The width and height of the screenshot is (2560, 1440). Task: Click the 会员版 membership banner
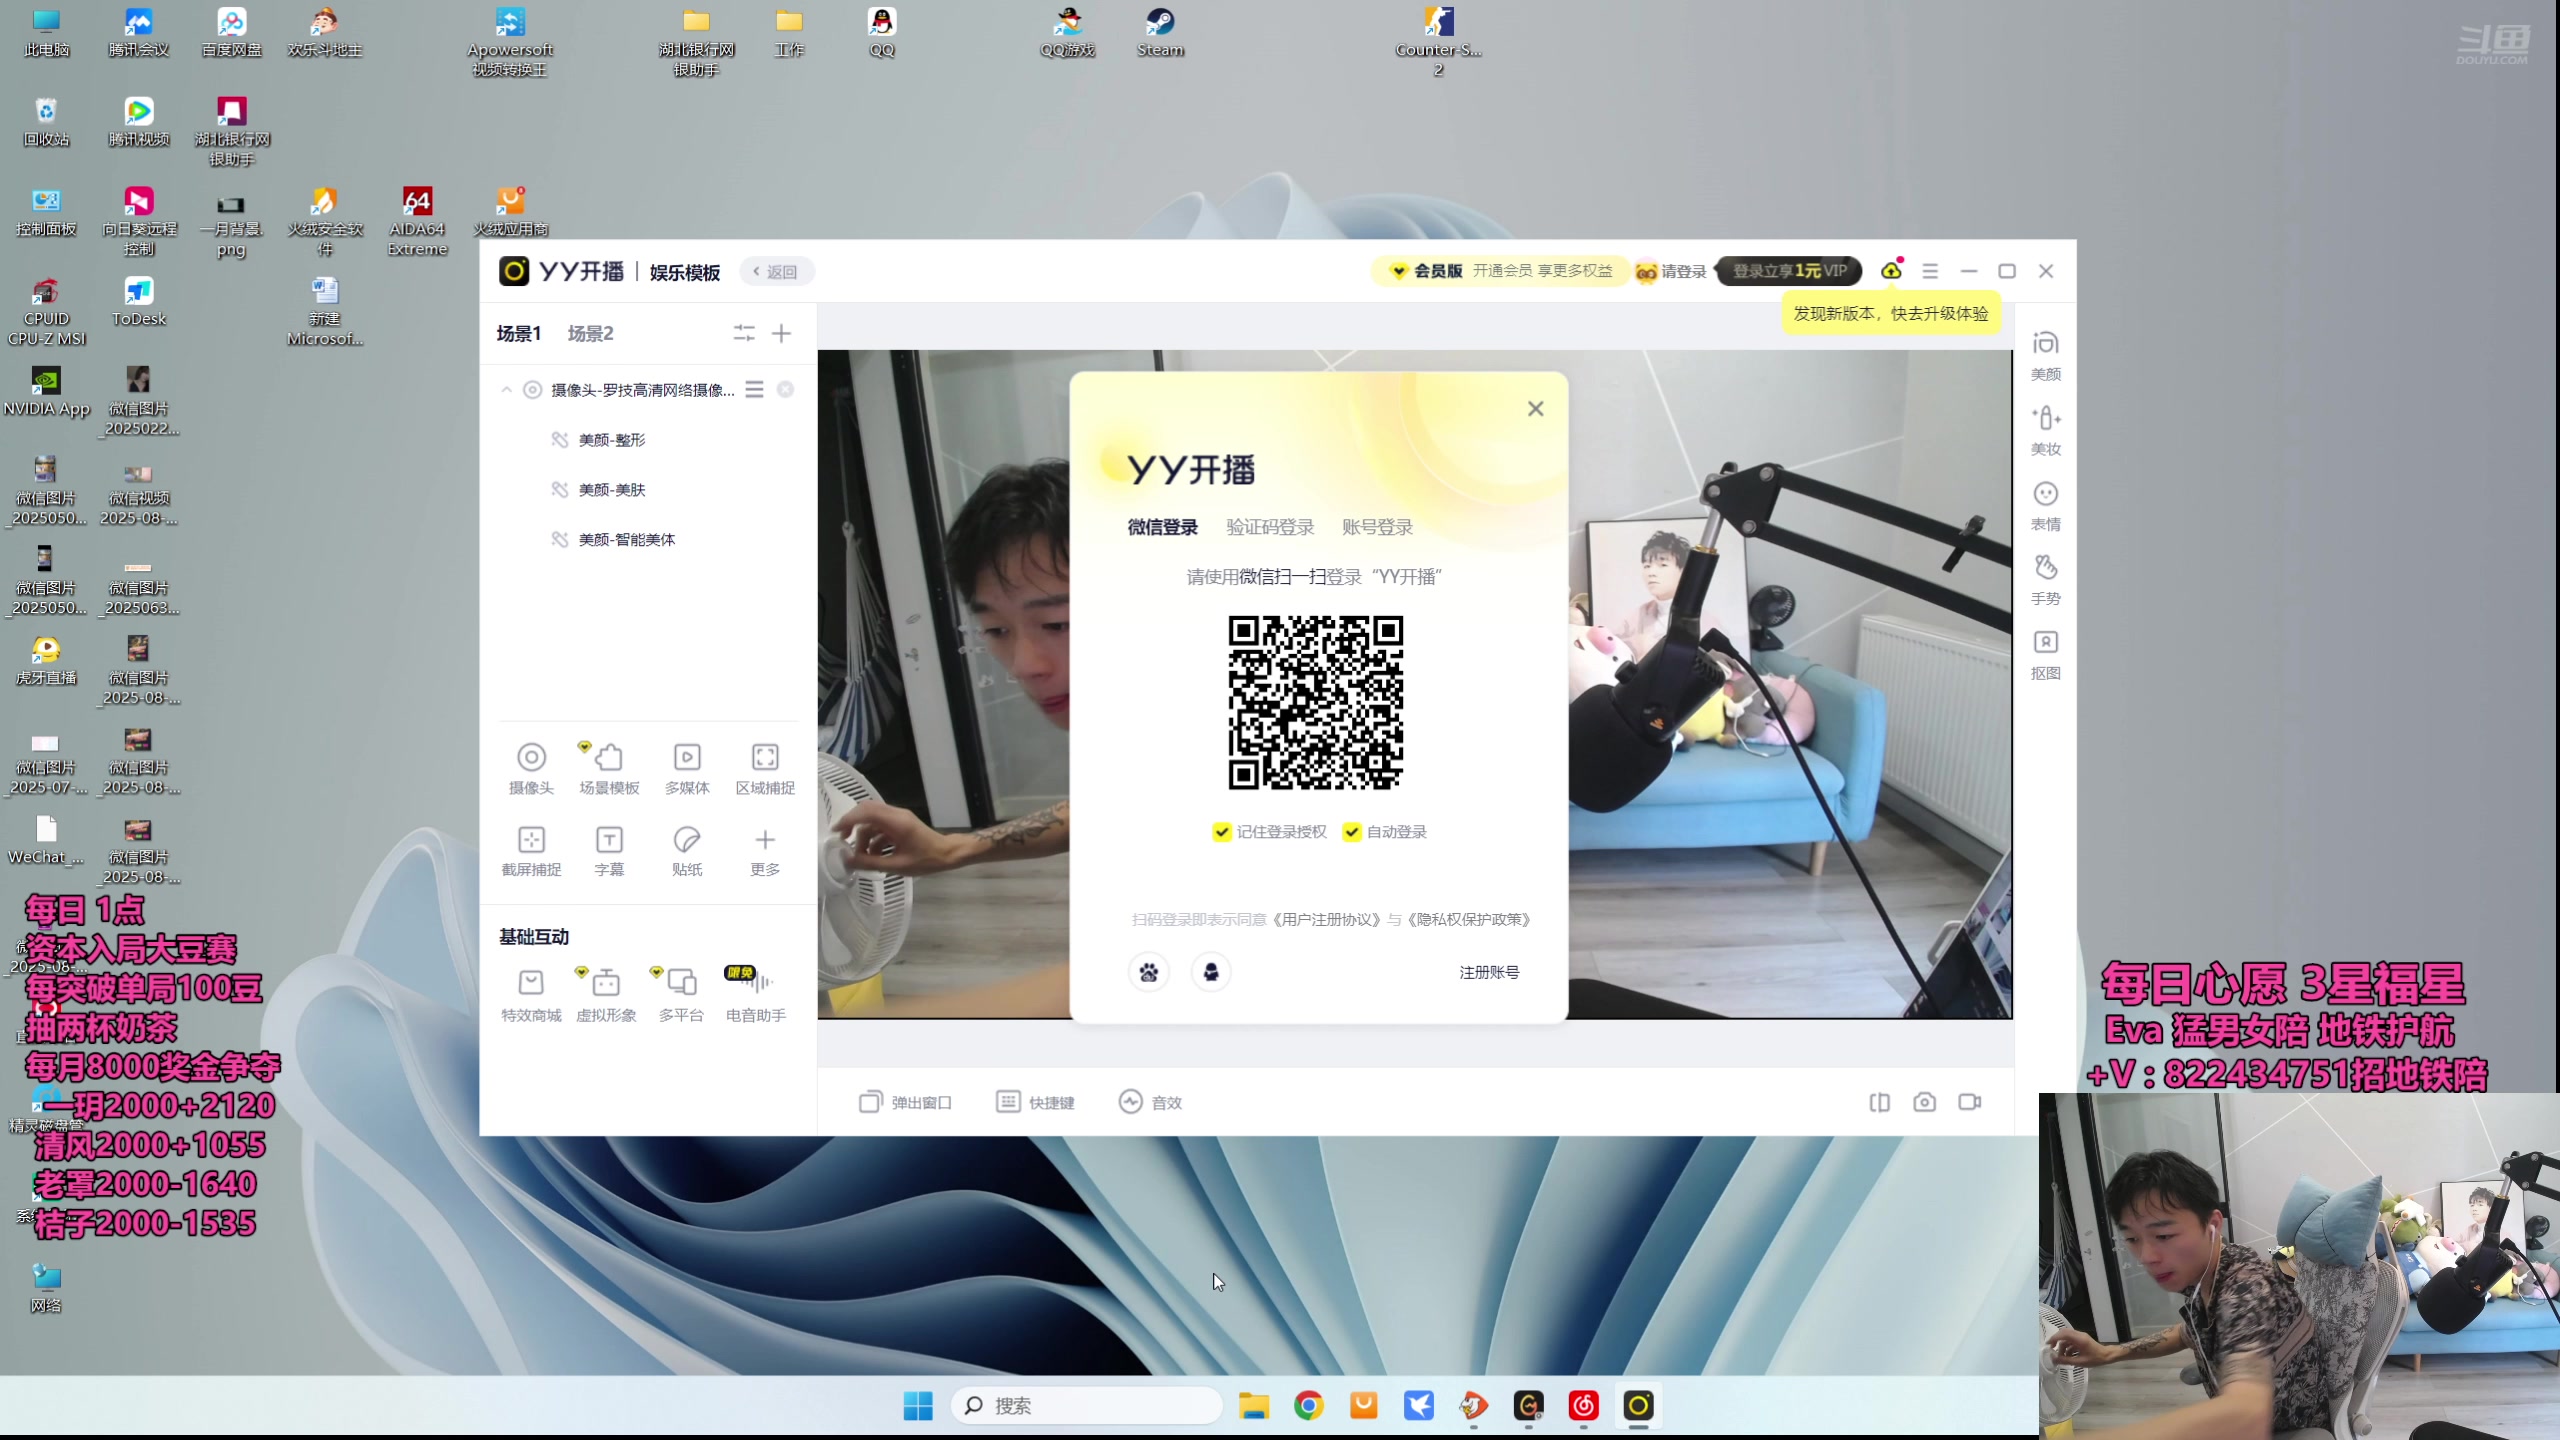tap(1500, 271)
